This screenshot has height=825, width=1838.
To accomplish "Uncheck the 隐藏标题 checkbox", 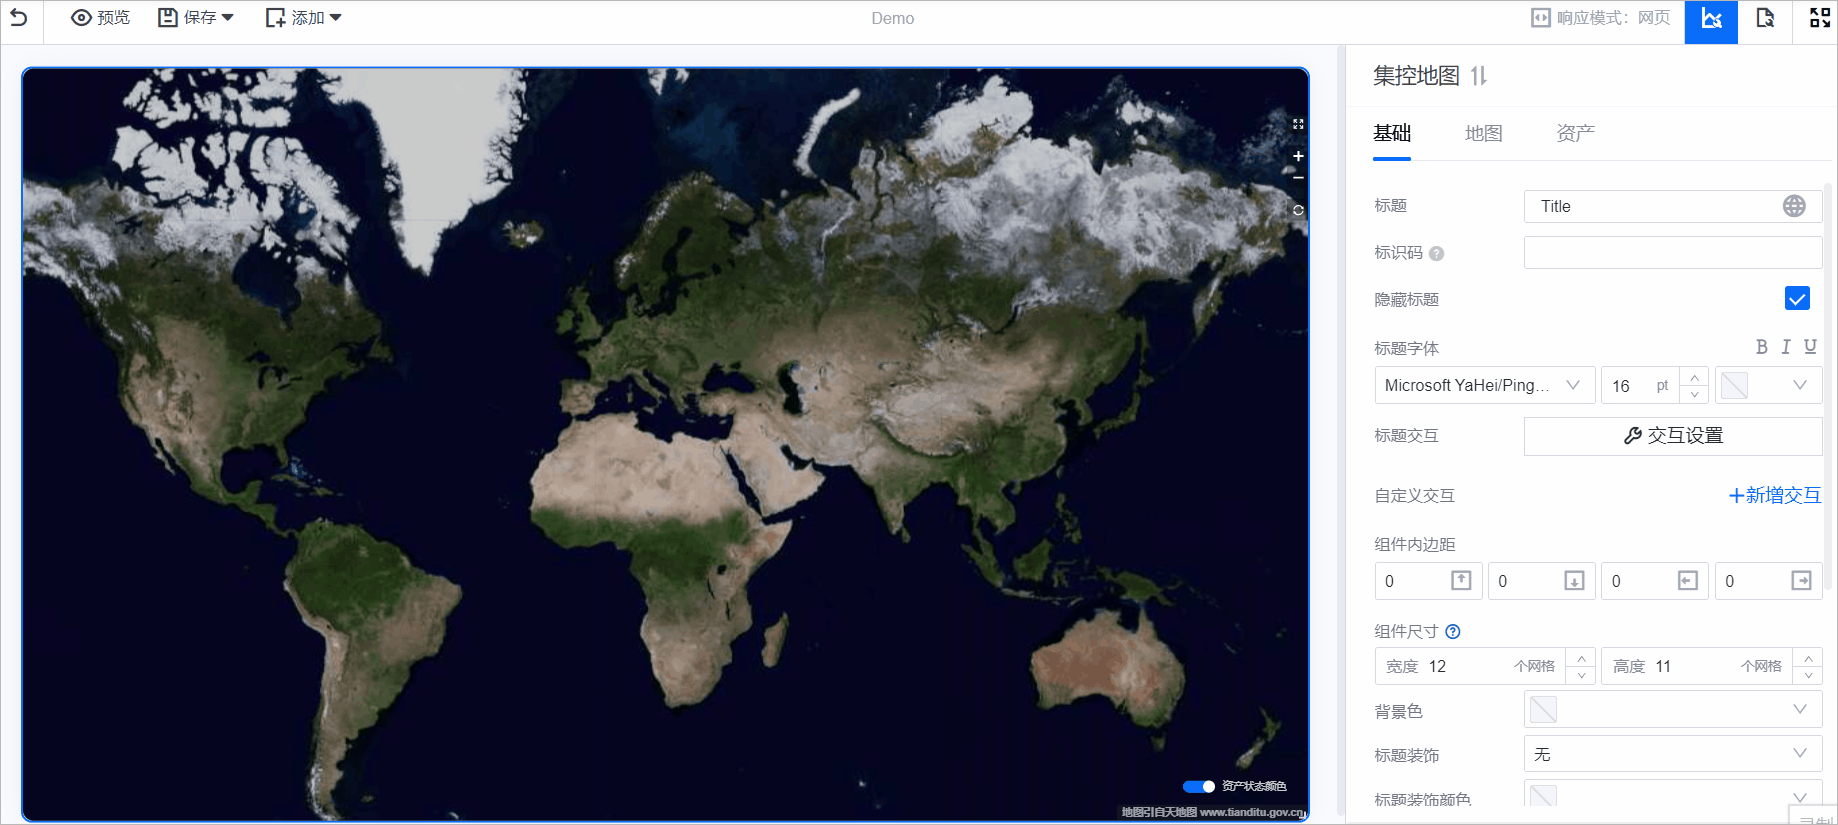I will 1796,299.
